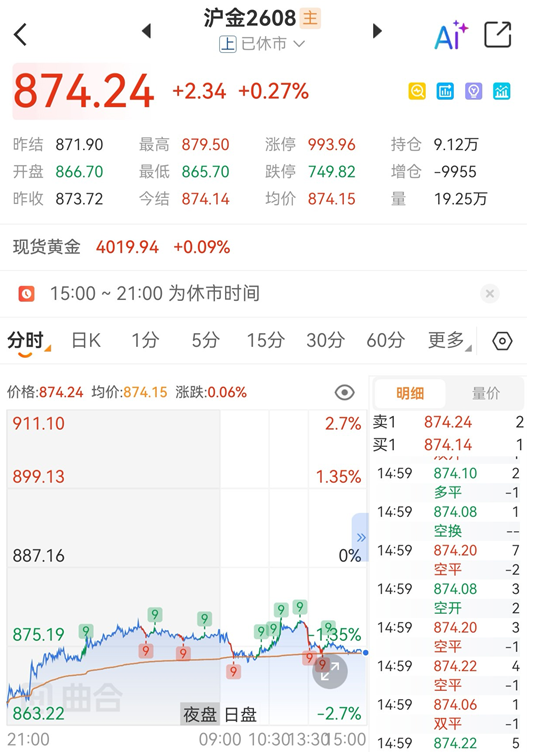Viewport: 536px width, 752px height.
Task: Tap the 昨收 873.72 value
Action: pyautogui.click(x=79, y=199)
